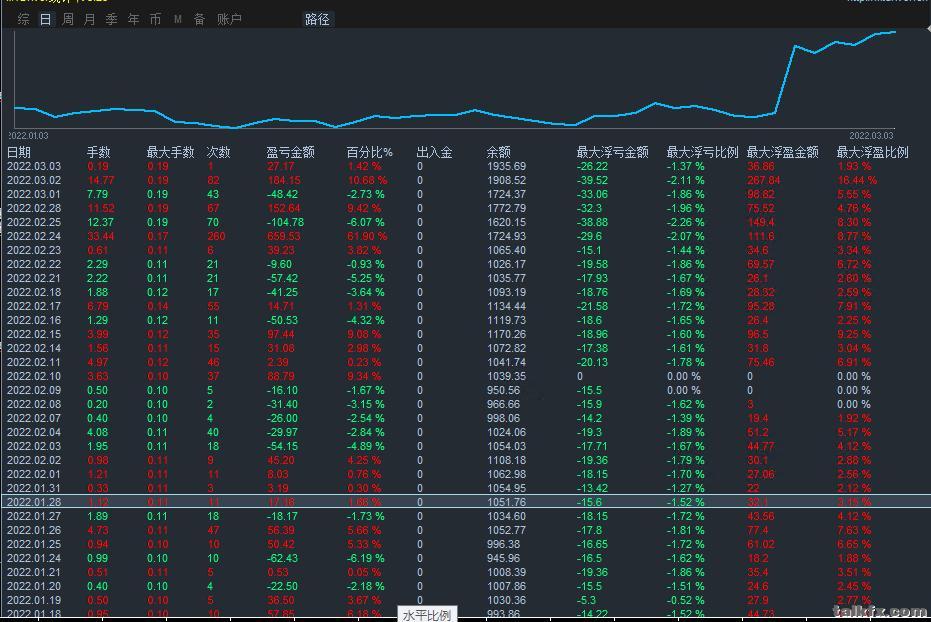
Task: Sort by the 盈亏金额 column header
Action: click(x=290, y=152)
